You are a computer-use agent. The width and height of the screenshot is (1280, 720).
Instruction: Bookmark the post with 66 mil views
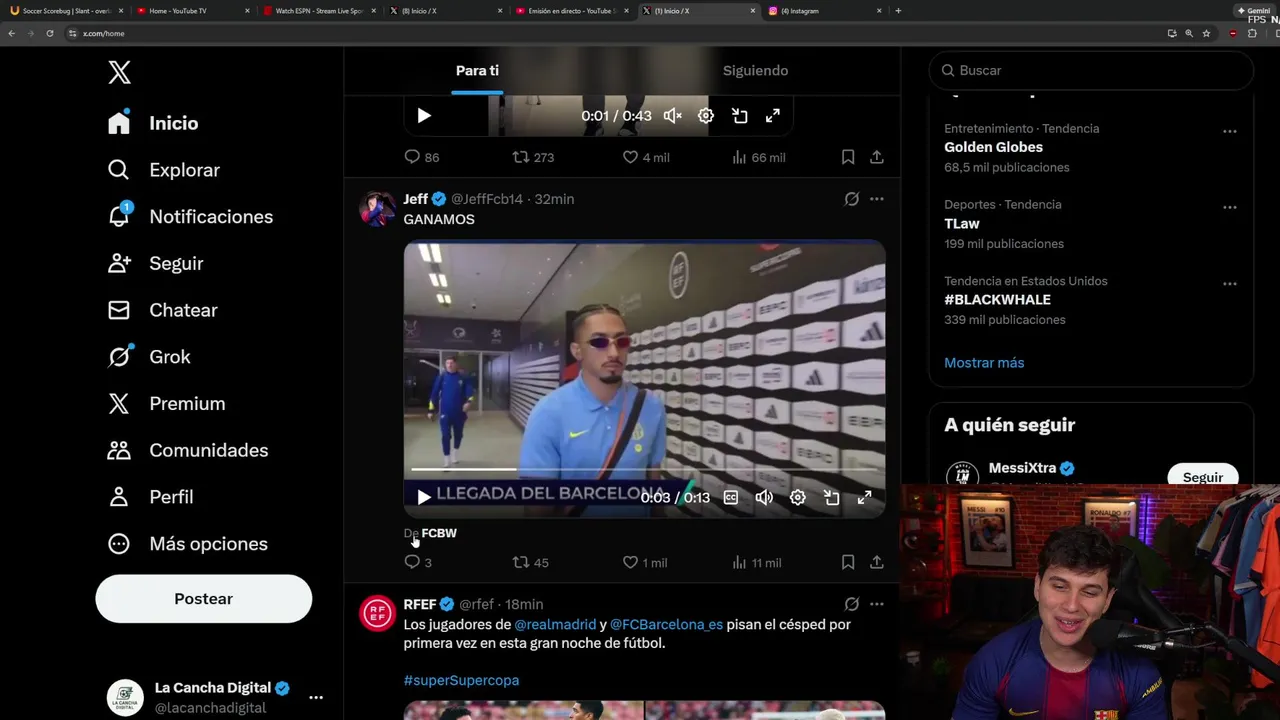[x=848, y=157]
